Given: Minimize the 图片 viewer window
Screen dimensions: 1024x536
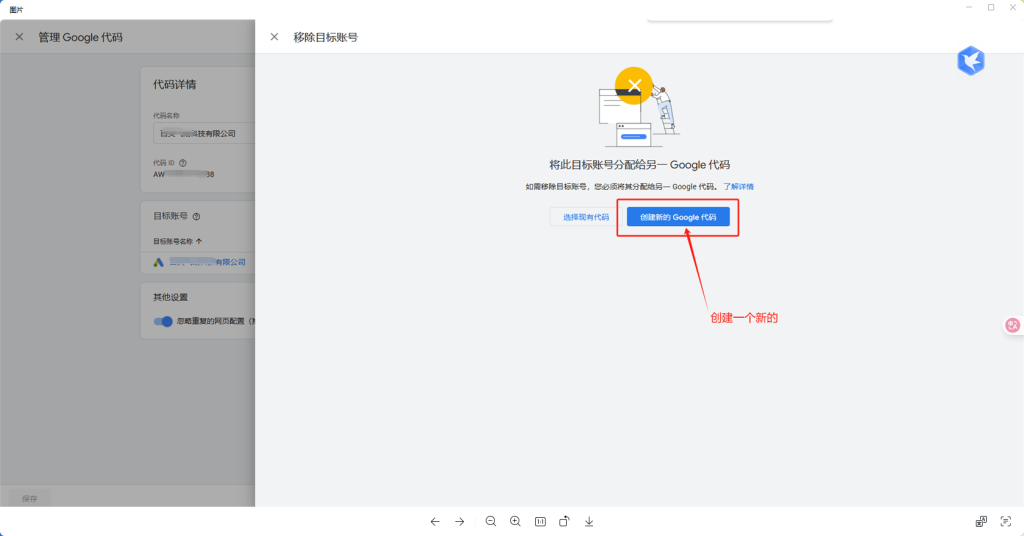Looking at the screenshot, I should pos(969,7).
